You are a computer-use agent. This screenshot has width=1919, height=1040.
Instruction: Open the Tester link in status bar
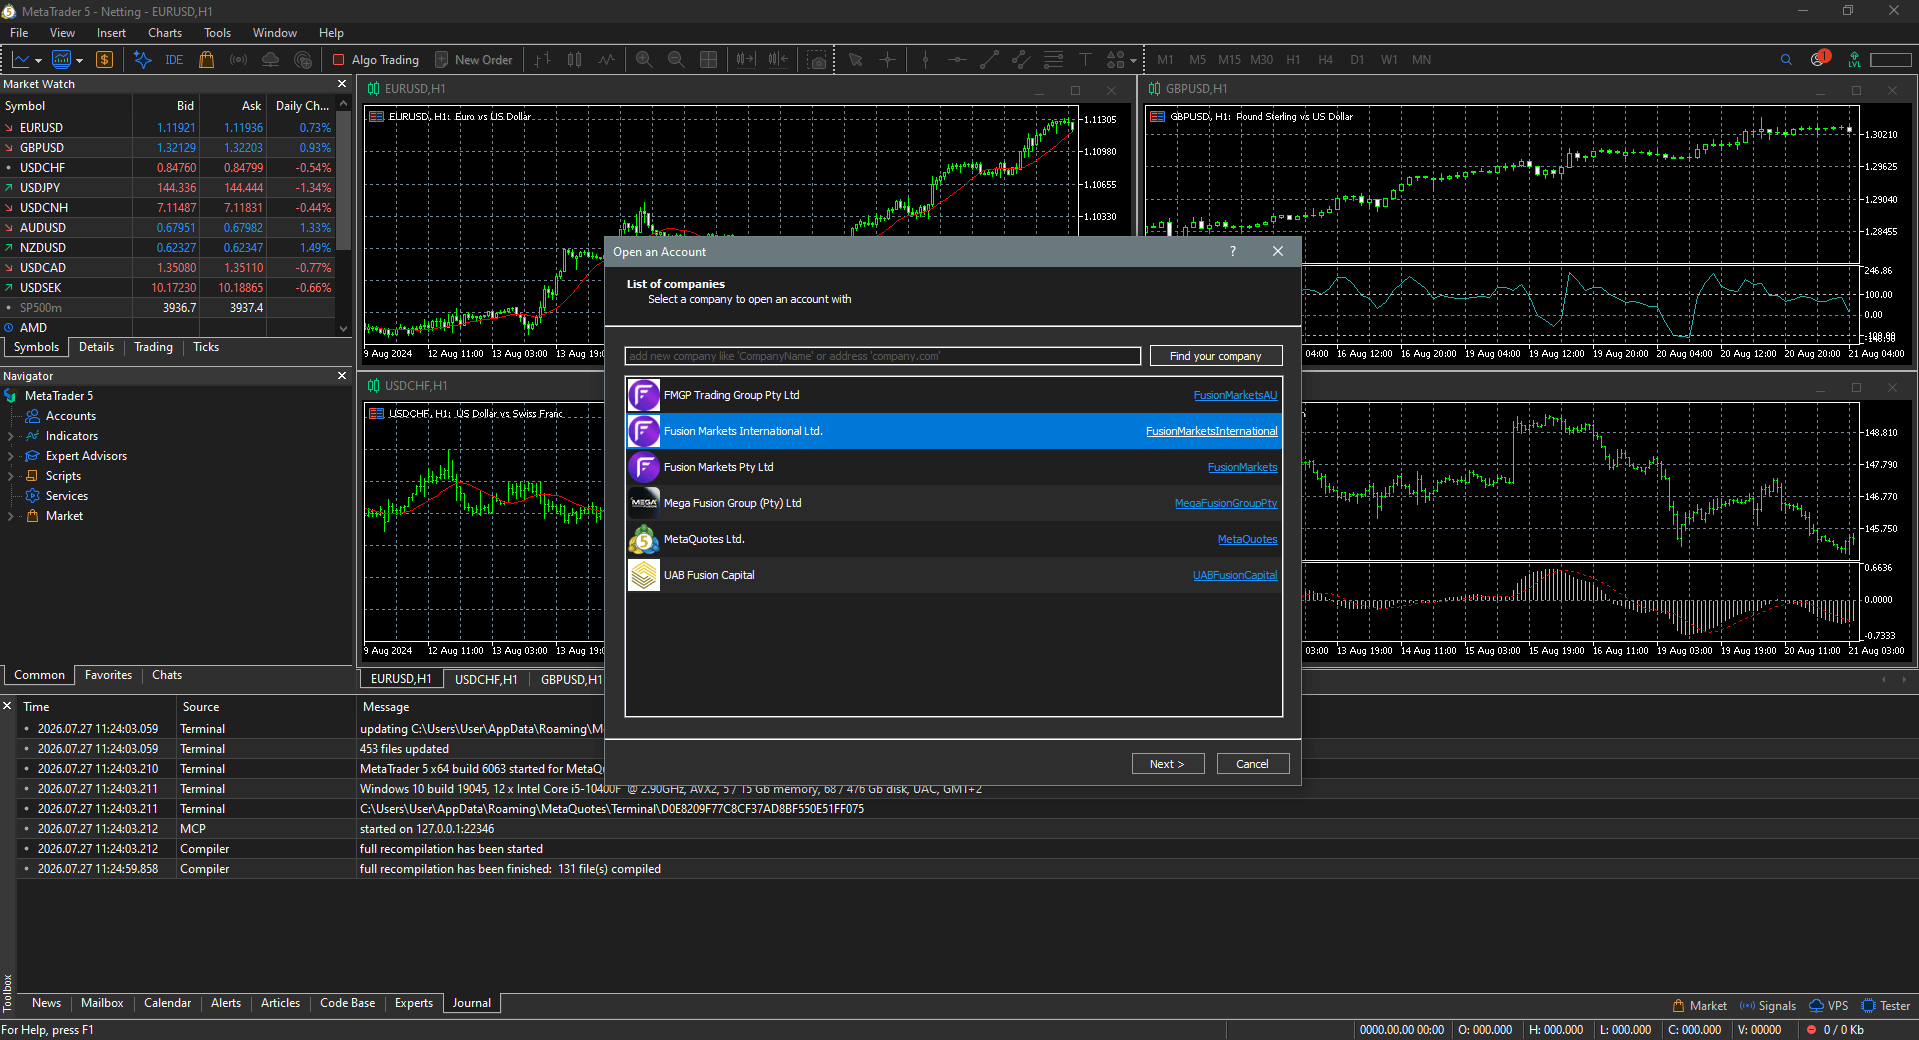point(1885,1006)
